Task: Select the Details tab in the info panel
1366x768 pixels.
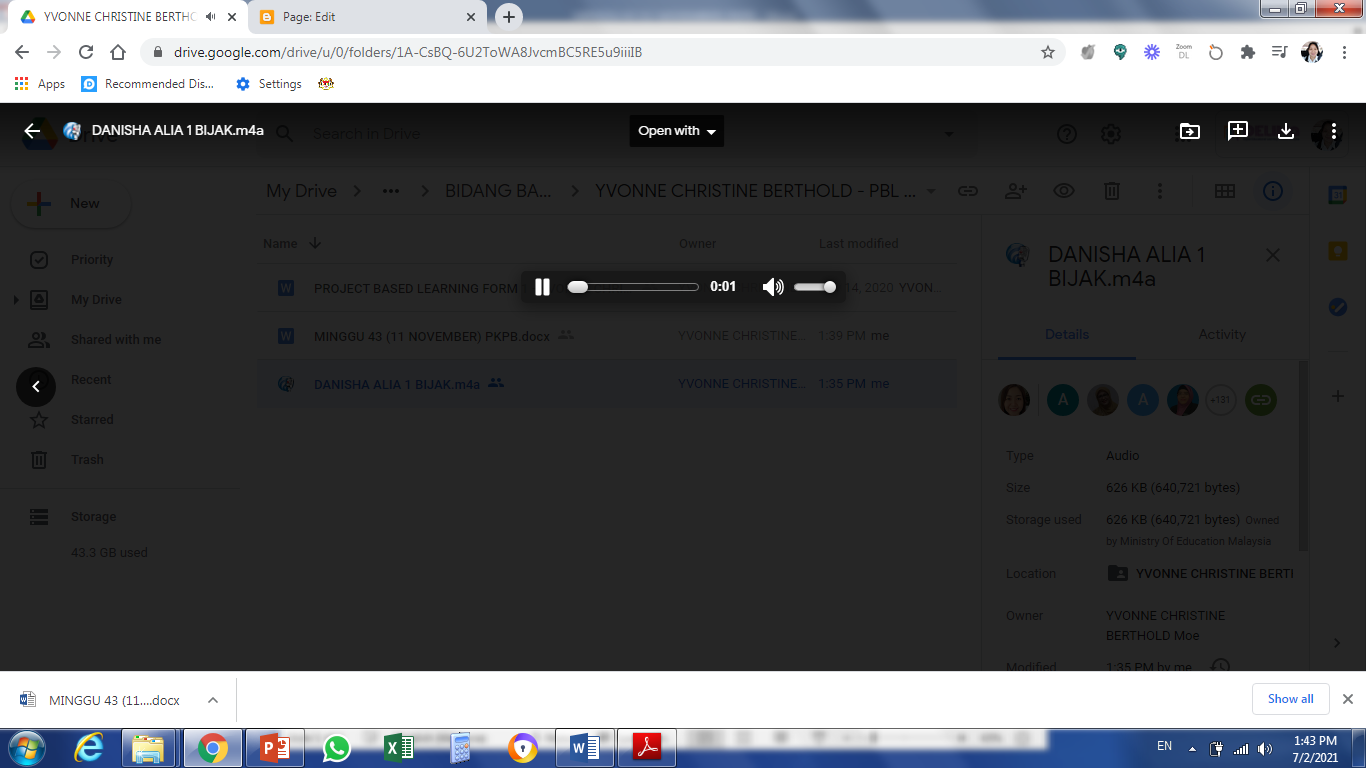Action: [1067, 335]
